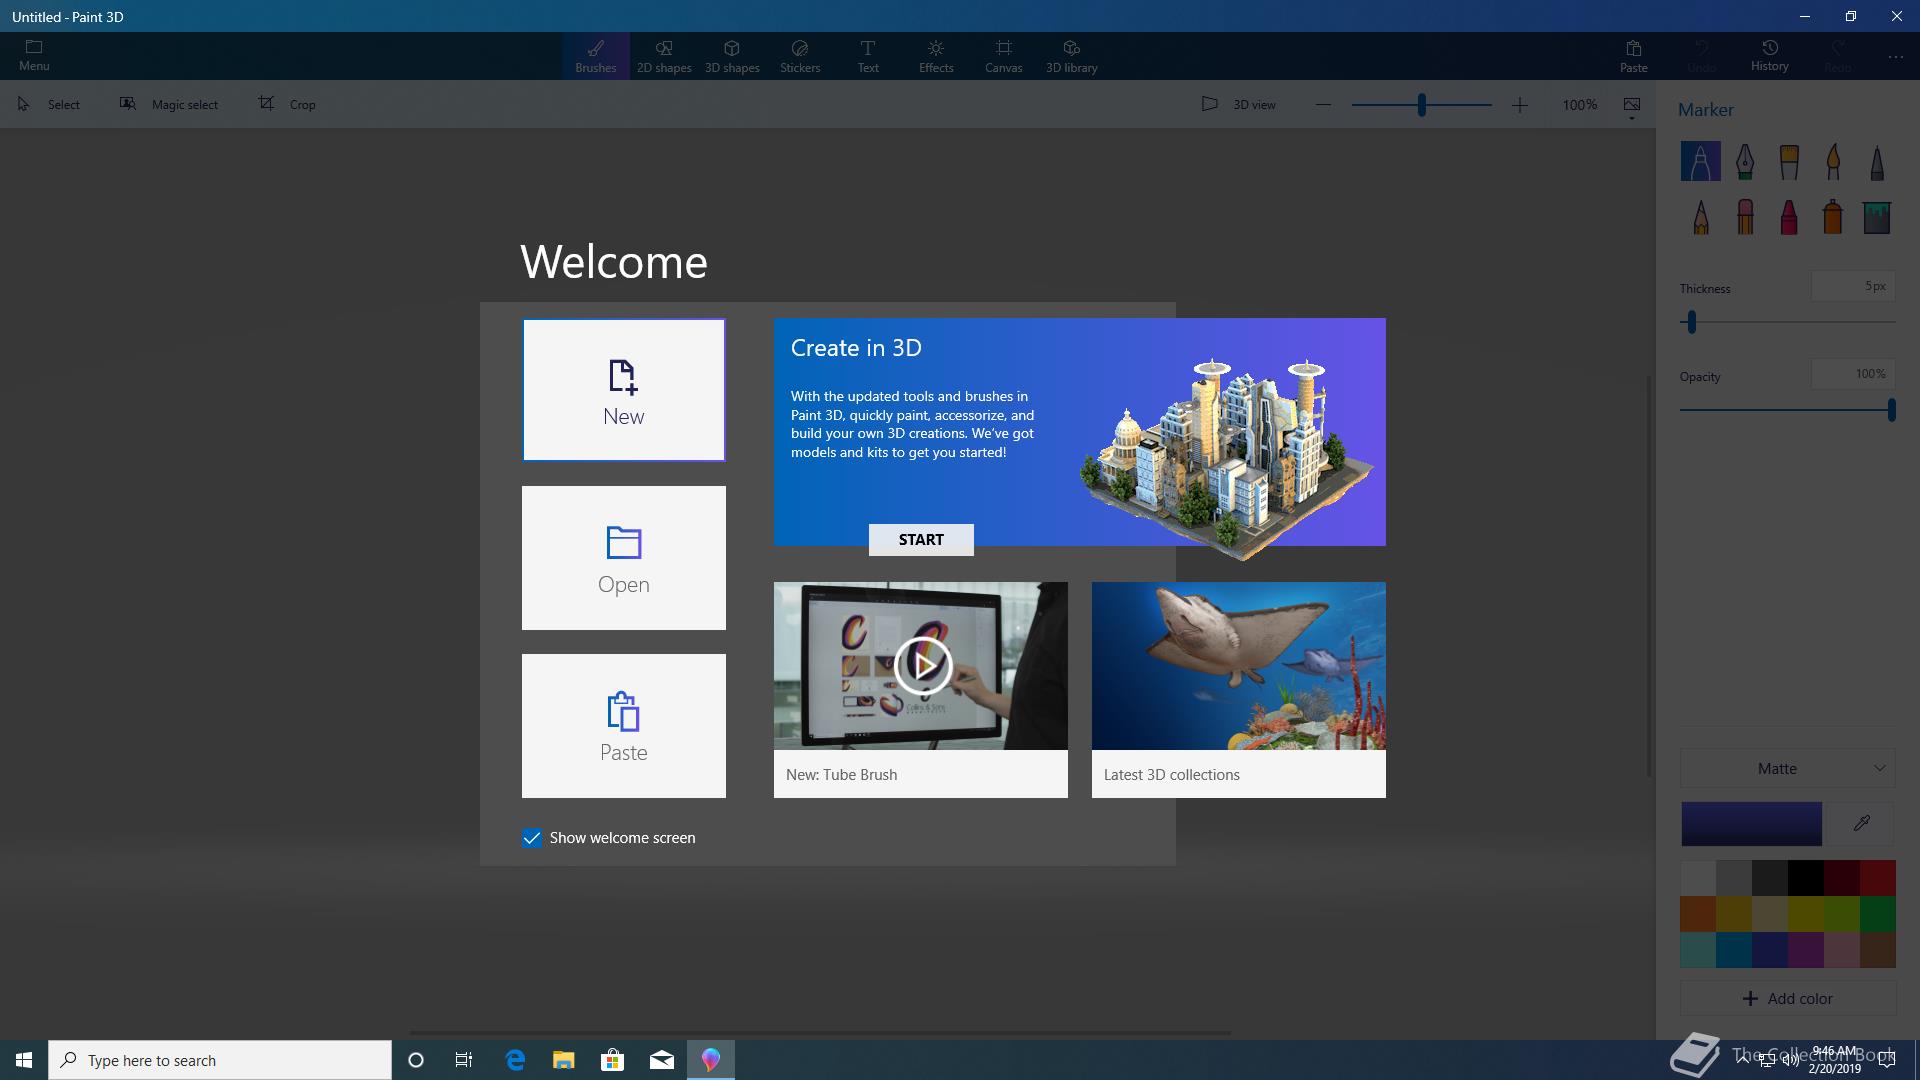Open the more options ellipsis
Image resolution: width=1920 pixels, height=1080 pixels.
pyautogui.click(x=1895, y=57)
